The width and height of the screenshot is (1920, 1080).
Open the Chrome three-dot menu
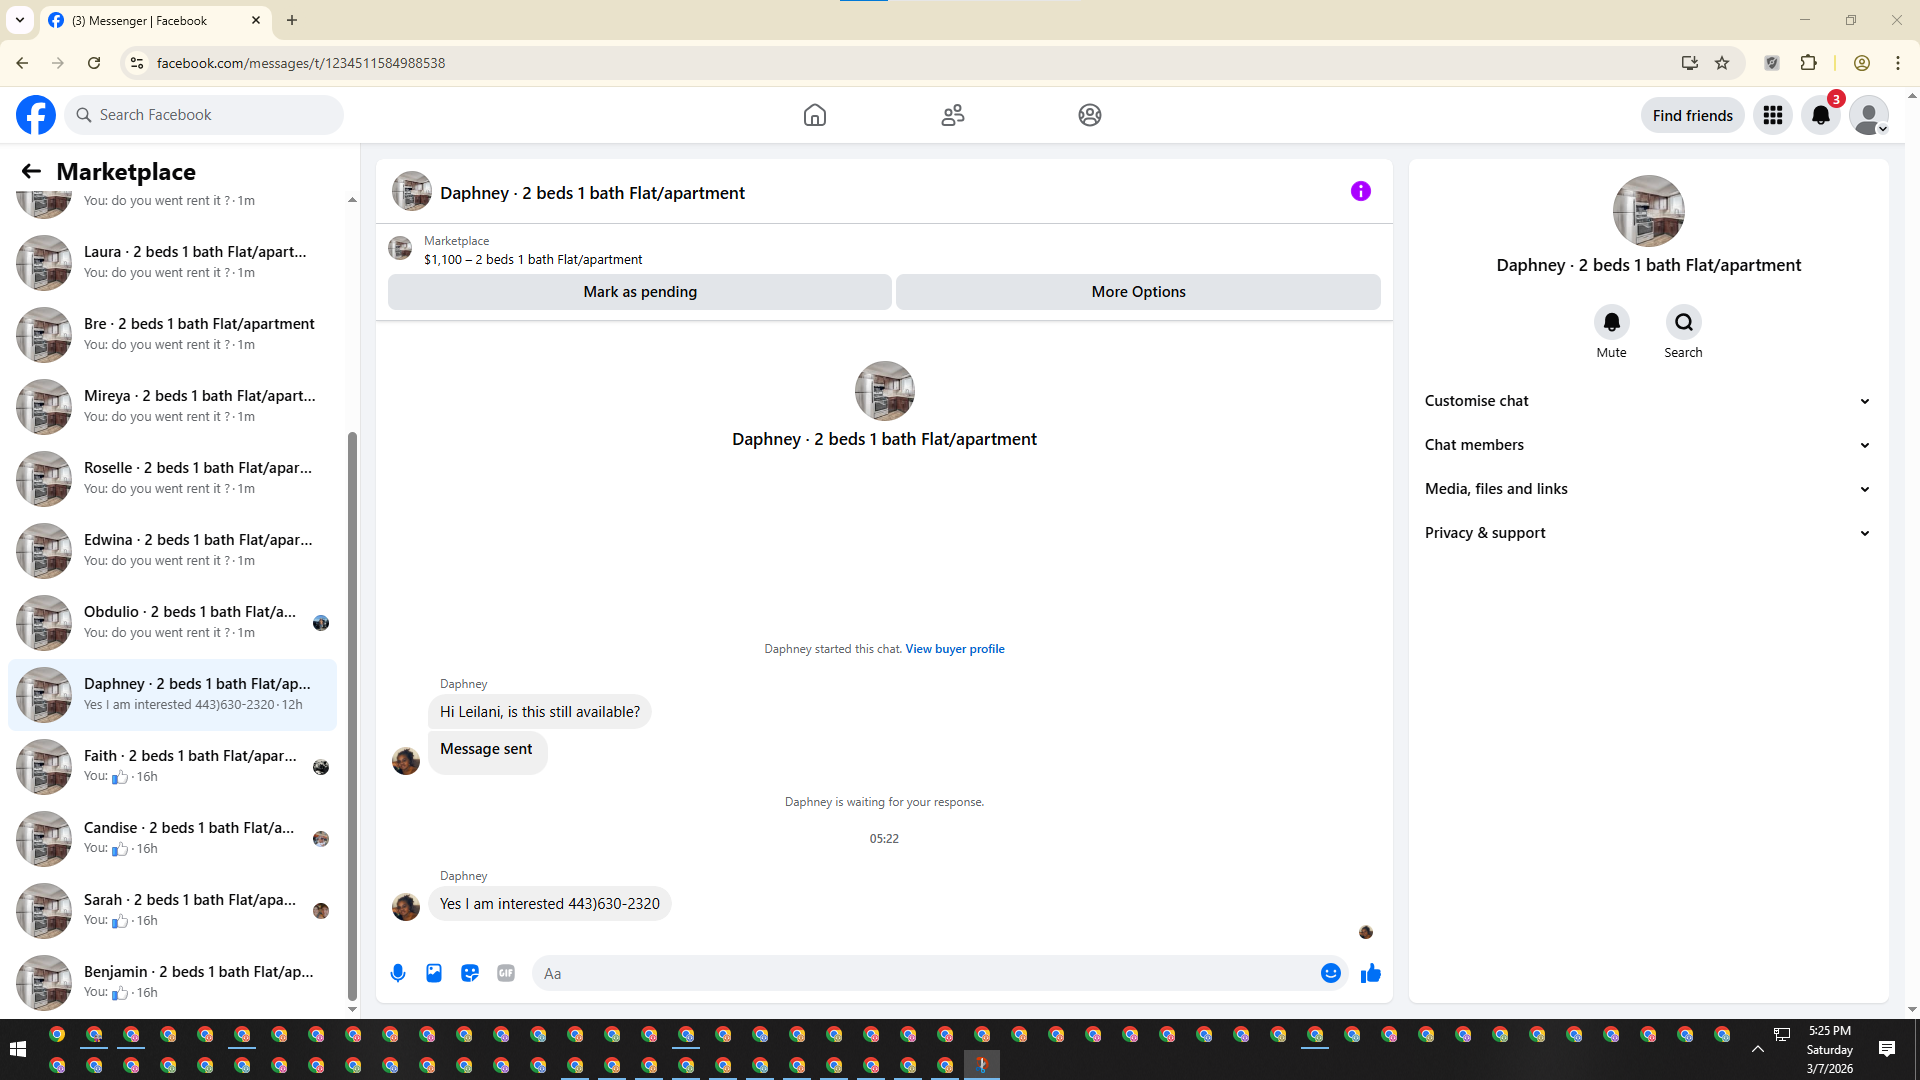coord(1898,63)
